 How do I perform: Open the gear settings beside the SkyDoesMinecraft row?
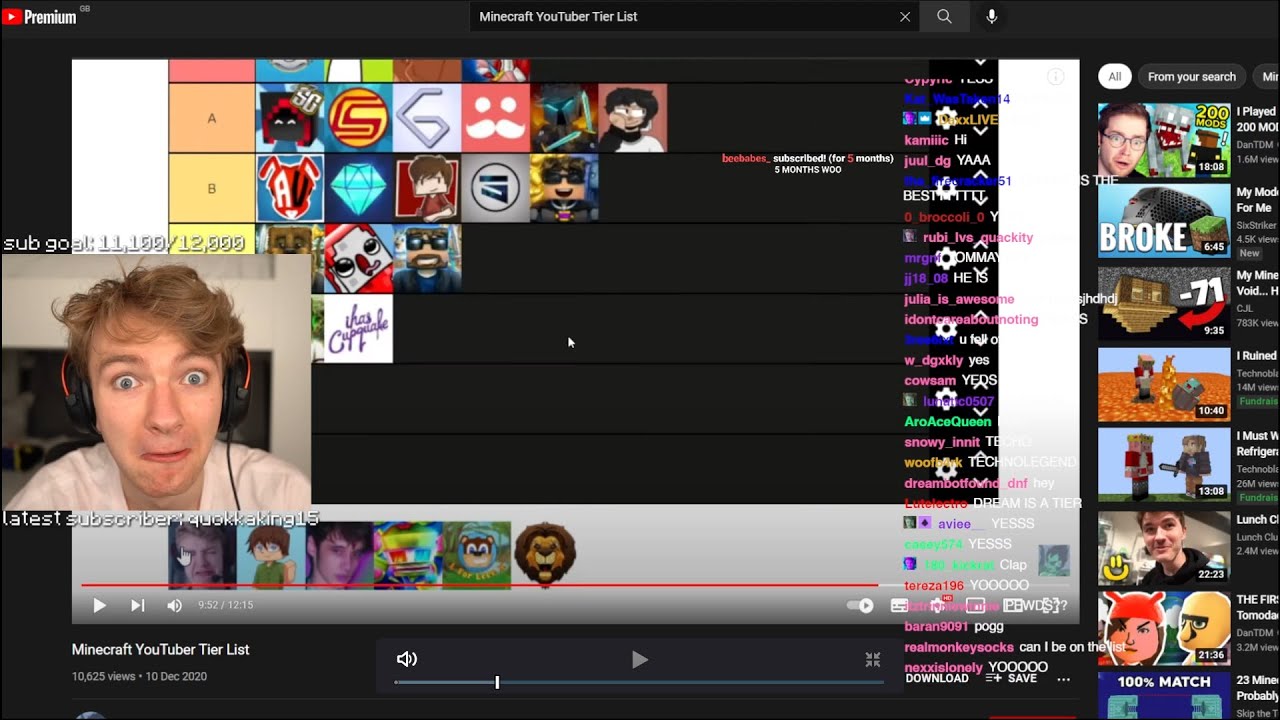[946, 258]
